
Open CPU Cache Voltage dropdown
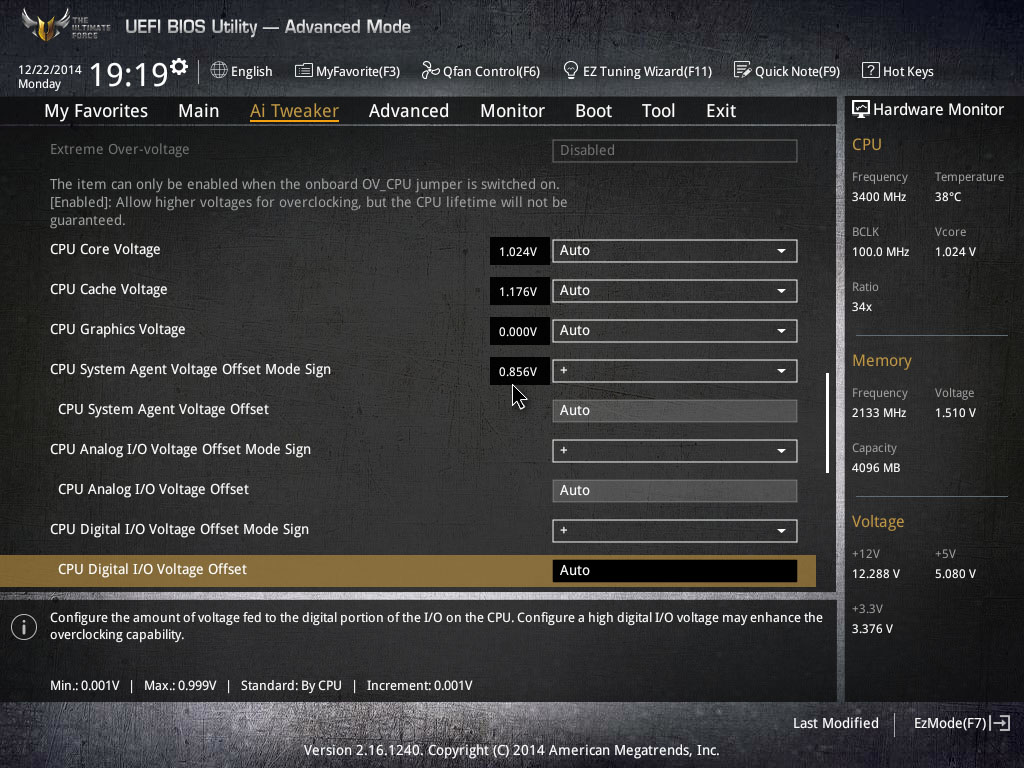coord(675,291)
